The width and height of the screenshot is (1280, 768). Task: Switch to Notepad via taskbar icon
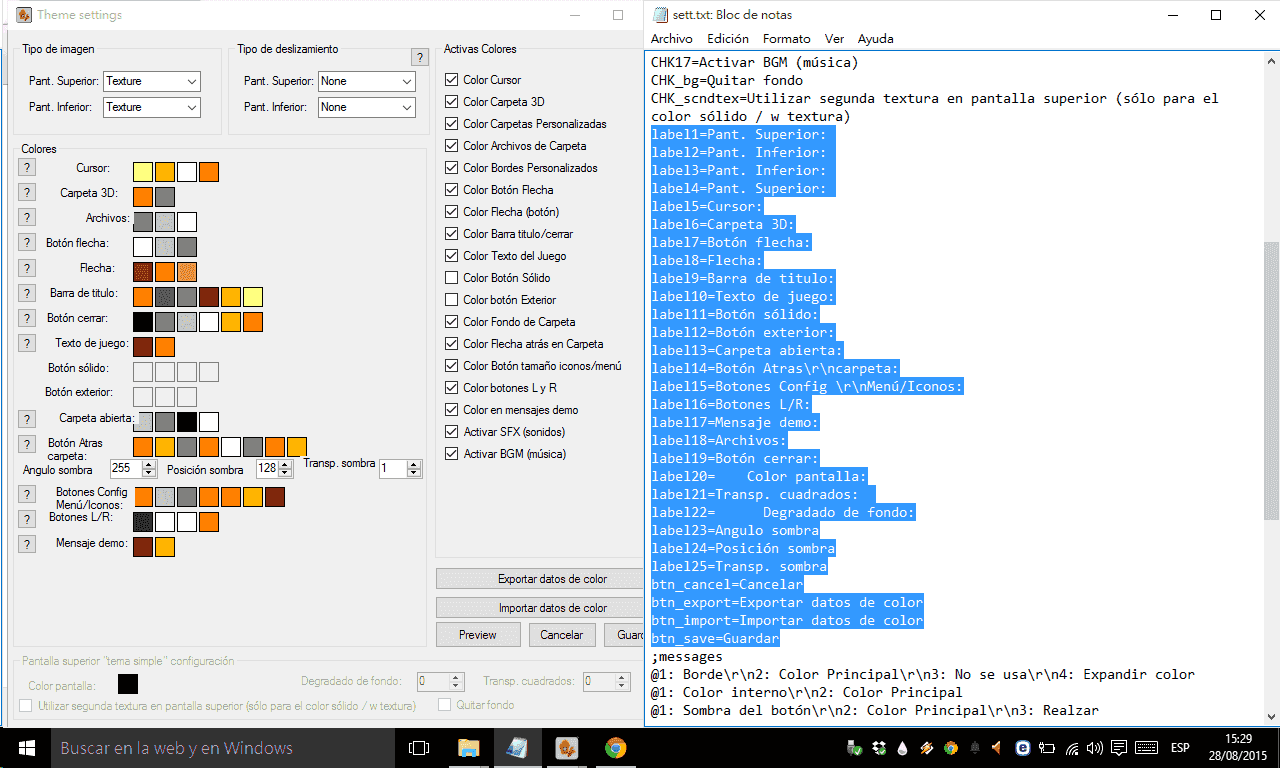pyautogui.click(x=517, y=748)
